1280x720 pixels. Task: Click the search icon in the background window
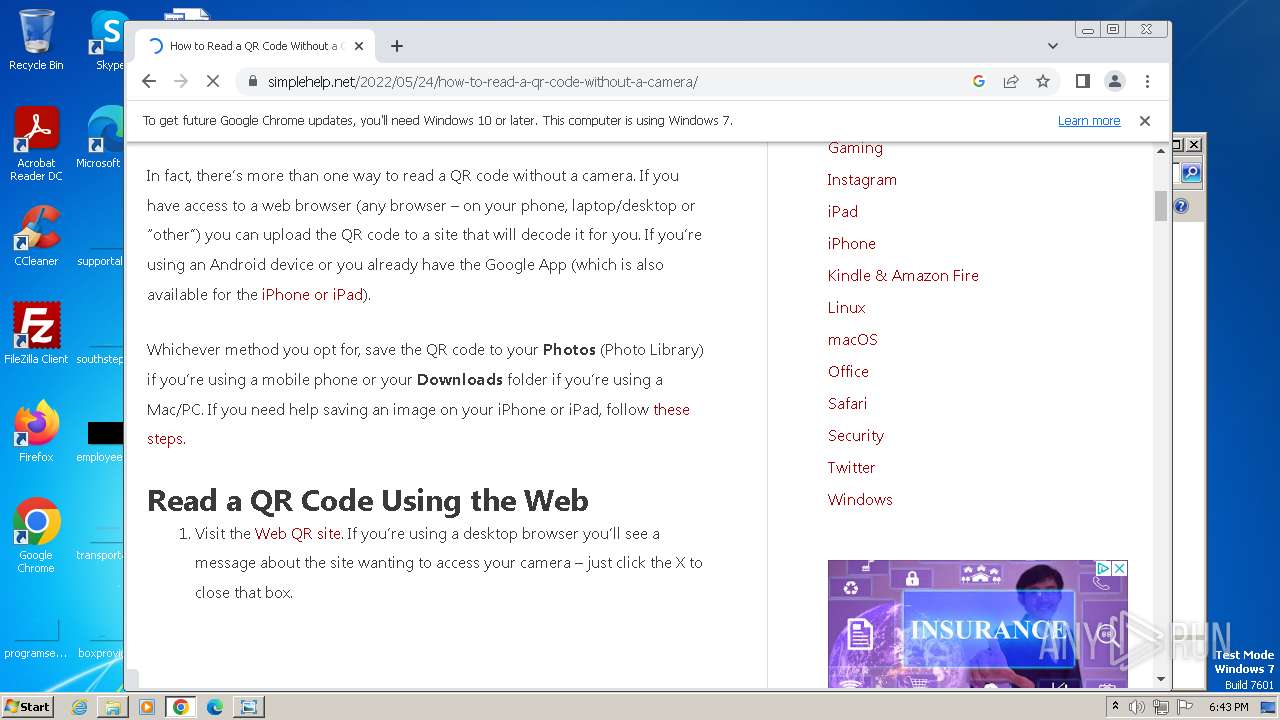1190,173
